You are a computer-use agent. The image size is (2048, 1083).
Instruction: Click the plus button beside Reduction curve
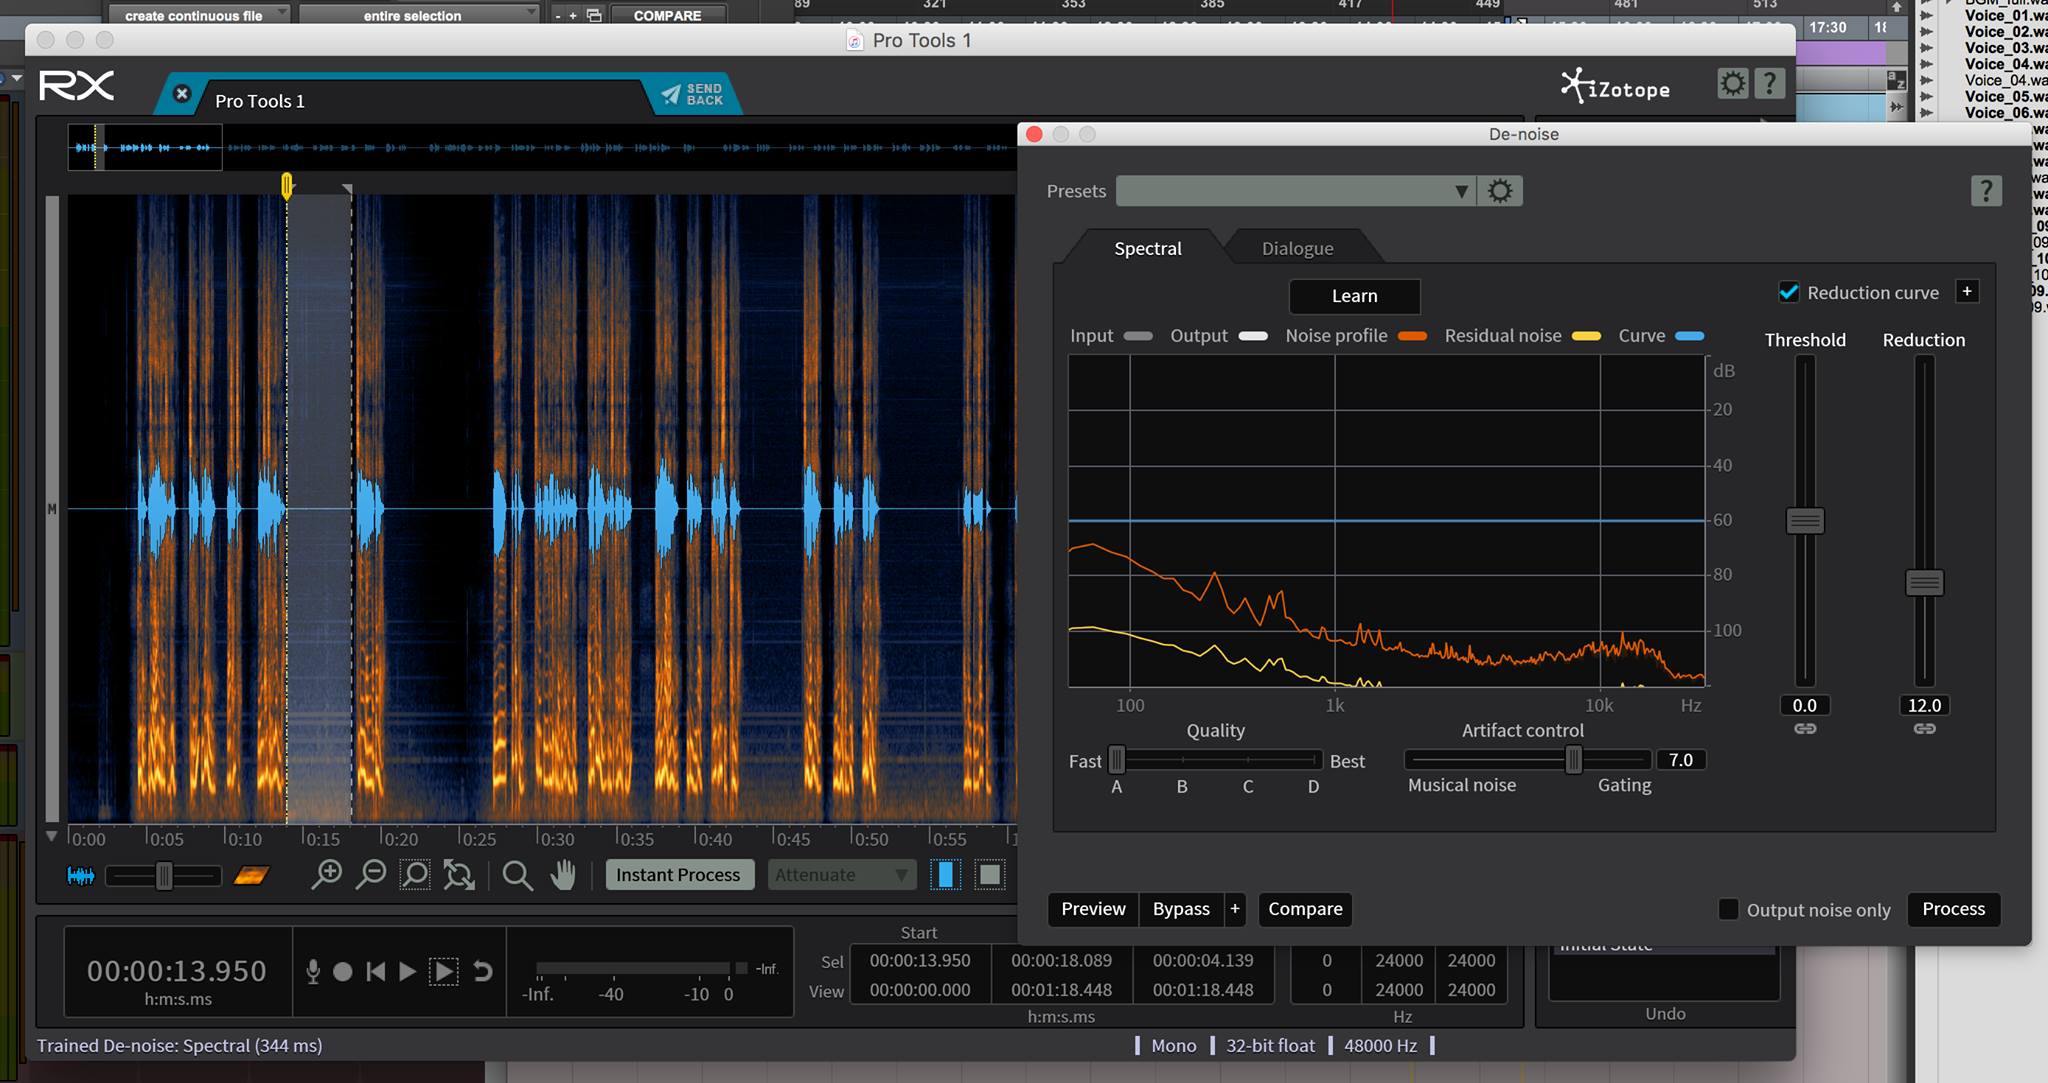(x=1967, y=291)
